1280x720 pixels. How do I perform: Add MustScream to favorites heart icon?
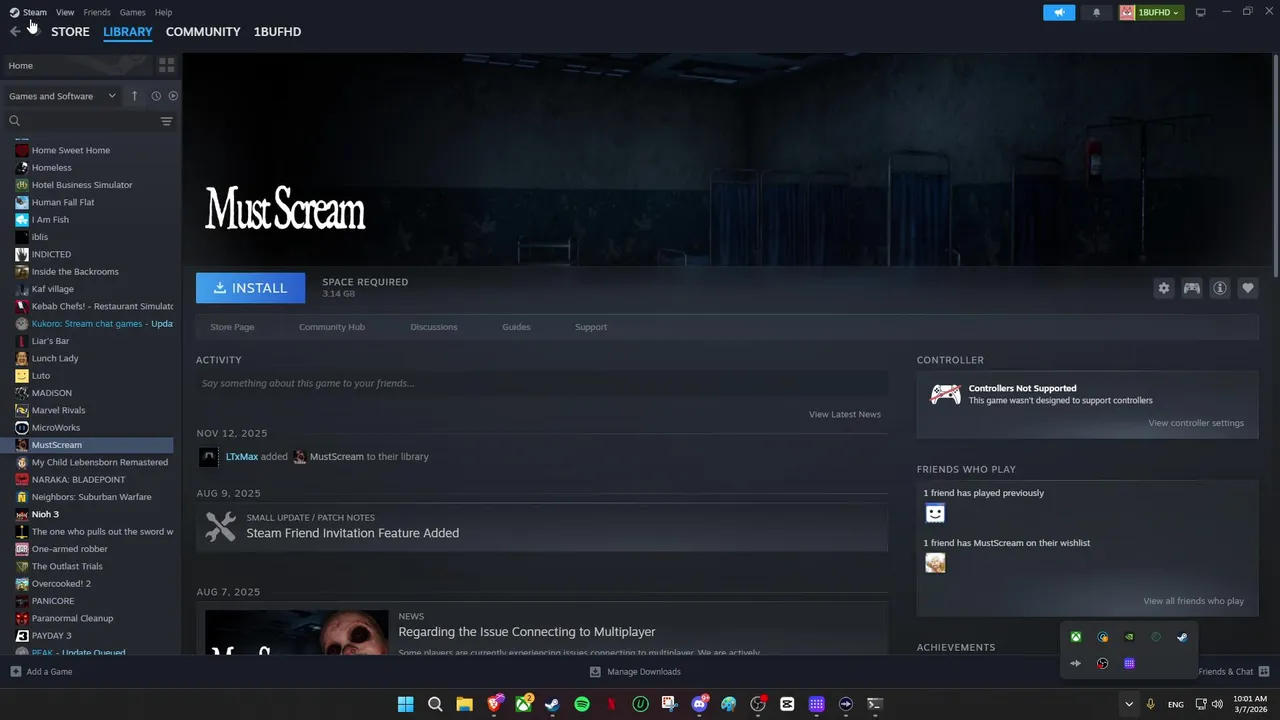[x=1248, y=288]
